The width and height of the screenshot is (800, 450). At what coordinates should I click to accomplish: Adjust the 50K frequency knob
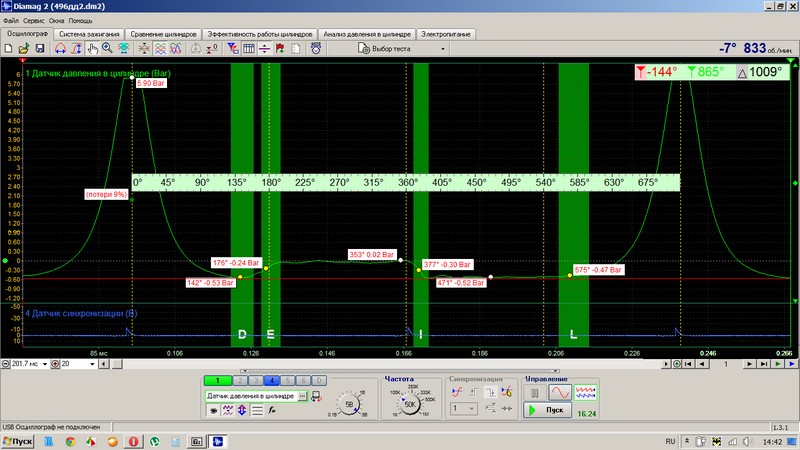pyautogui.click(x=410, y=405)
